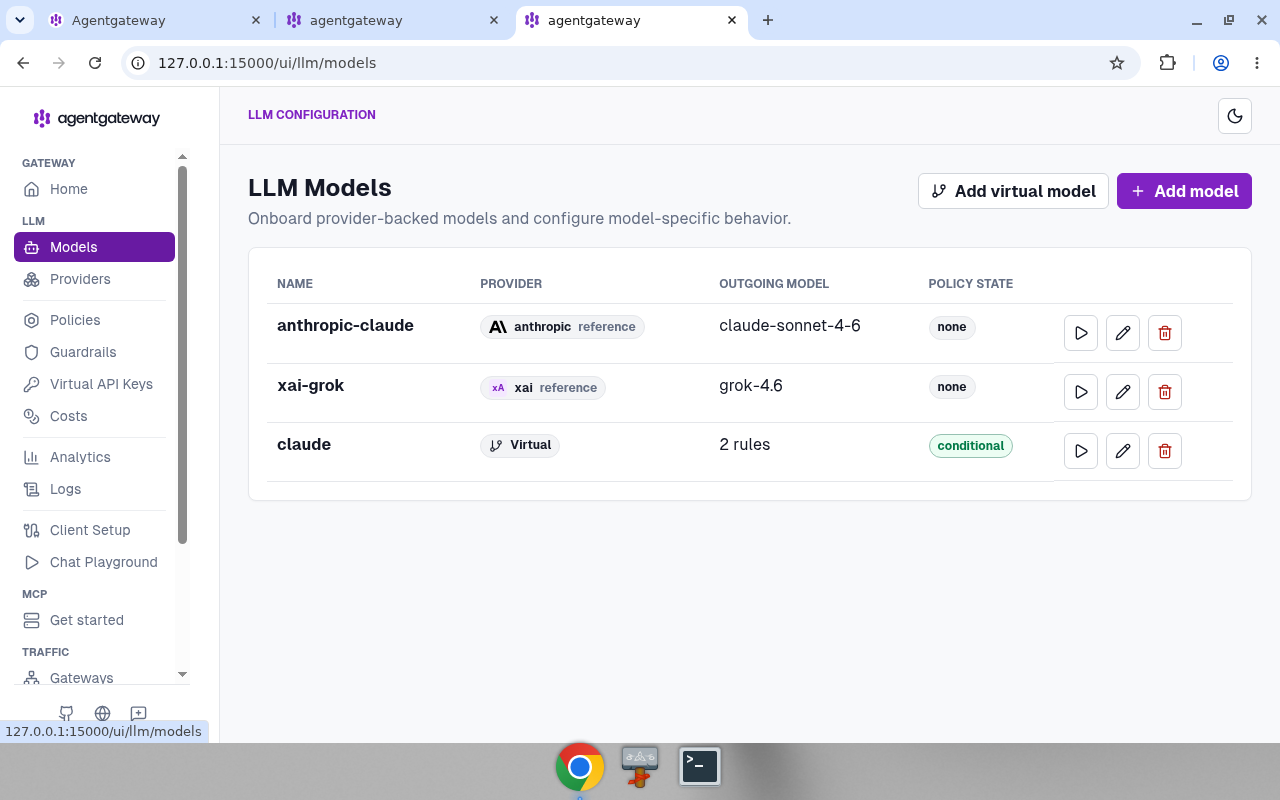Image resolution: width=1280 pixels, height=800 pixels.
Task: Delete the anthropic-claude model
Action: click(1165, 333)
